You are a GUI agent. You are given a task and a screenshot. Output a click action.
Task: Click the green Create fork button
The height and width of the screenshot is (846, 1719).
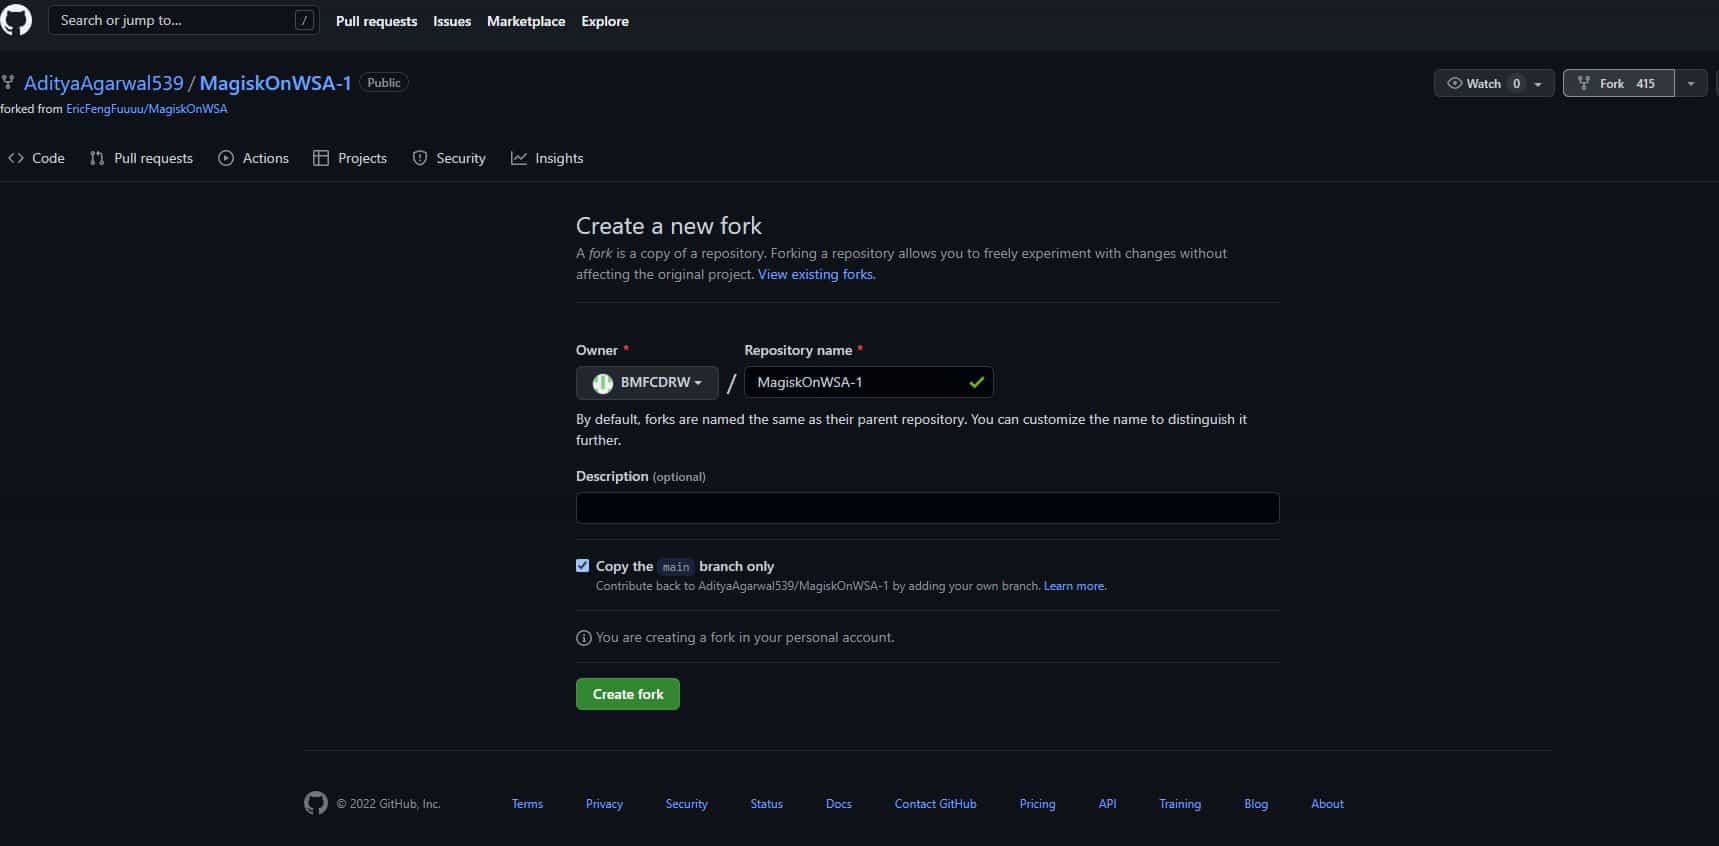(628, 694)
